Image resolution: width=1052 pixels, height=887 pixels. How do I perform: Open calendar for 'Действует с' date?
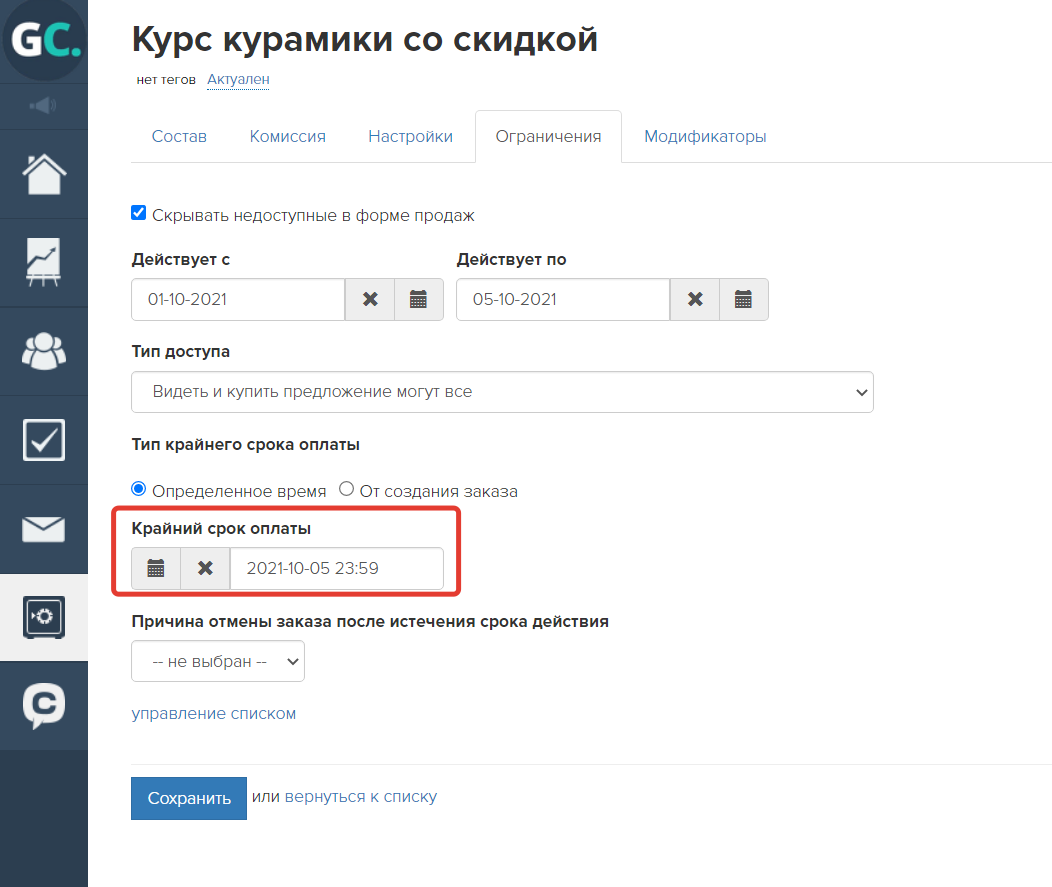point(419,299)
